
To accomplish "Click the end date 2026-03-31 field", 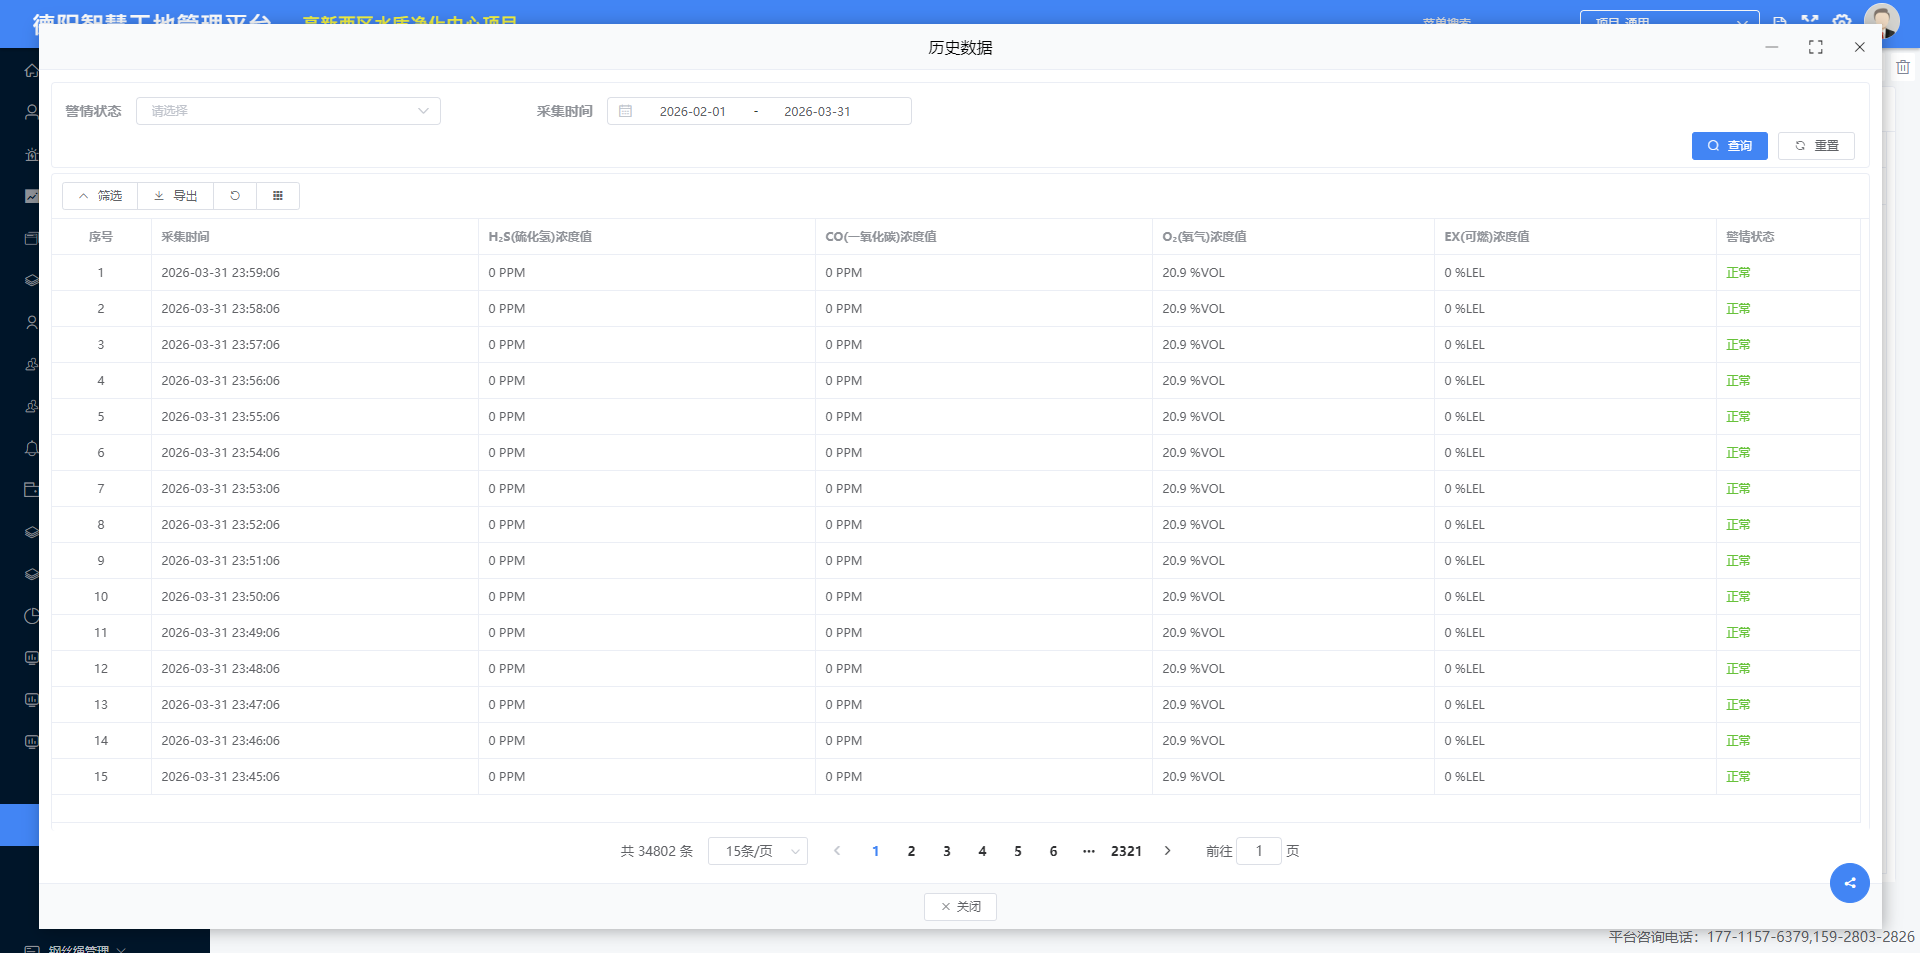I will [817, 111].
